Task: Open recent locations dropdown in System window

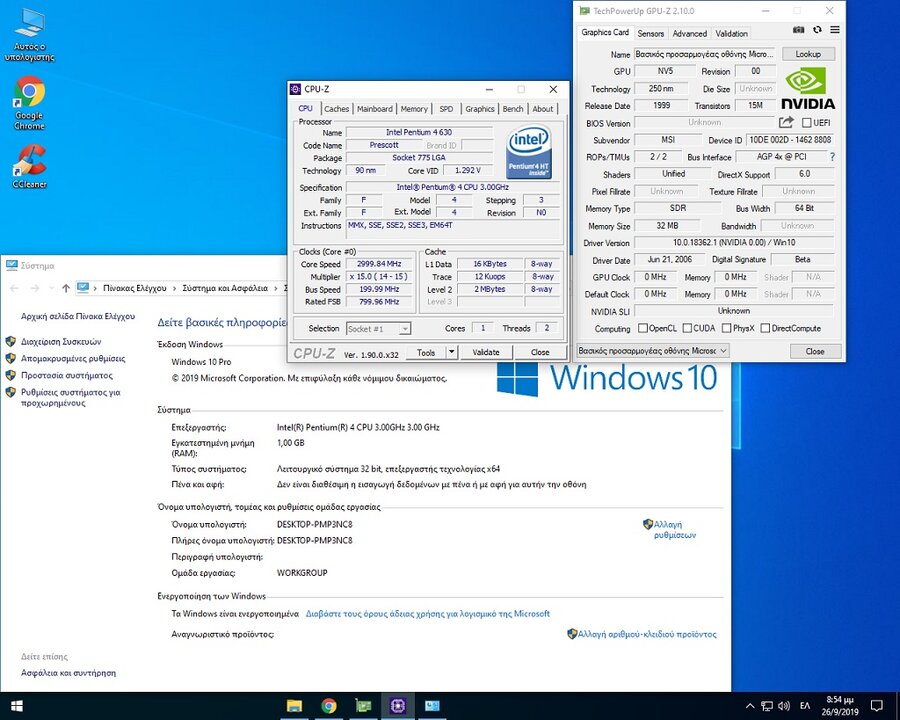Action: tap(52, 288)
